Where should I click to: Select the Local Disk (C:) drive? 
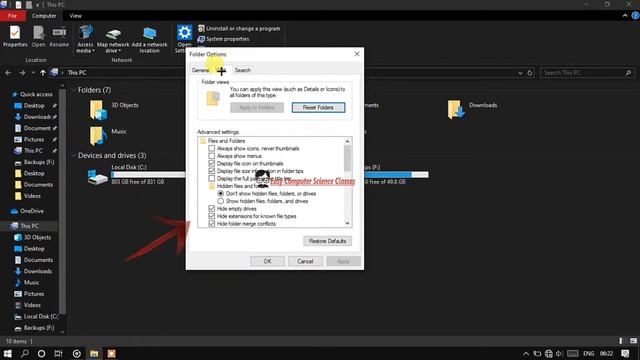137,176
